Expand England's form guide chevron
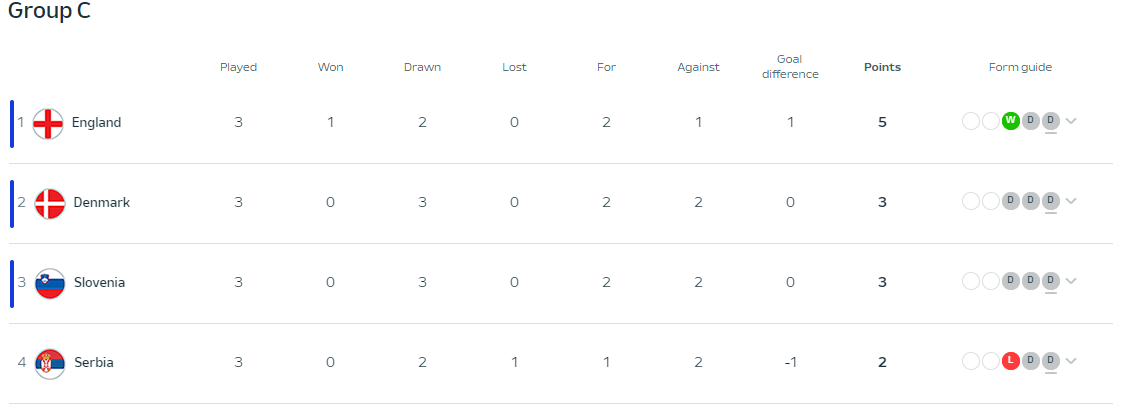This screenshot has height=417, width=1126. (x=1071, y=121)
